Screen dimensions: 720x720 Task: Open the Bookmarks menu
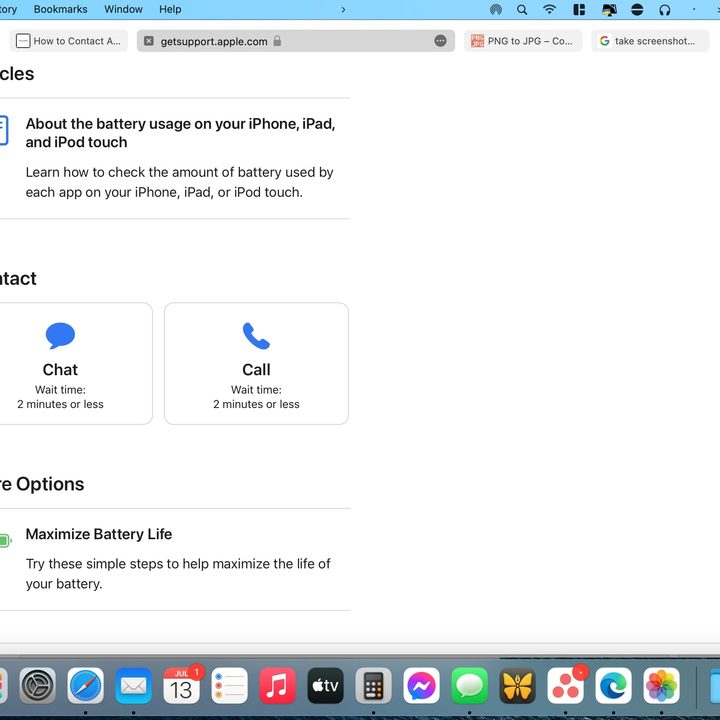click(x=60, y=9)
